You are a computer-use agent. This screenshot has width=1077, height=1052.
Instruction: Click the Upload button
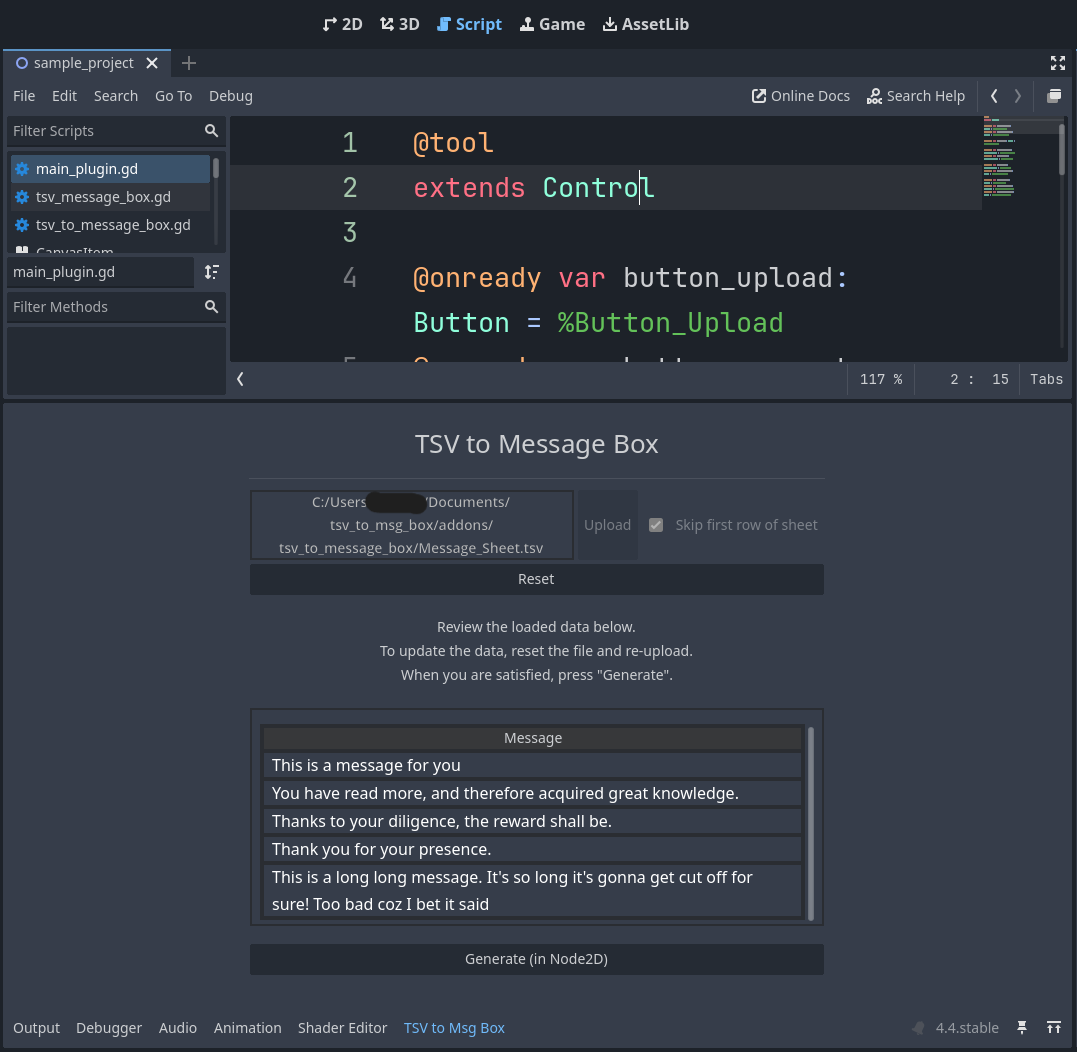pos(608,525)
